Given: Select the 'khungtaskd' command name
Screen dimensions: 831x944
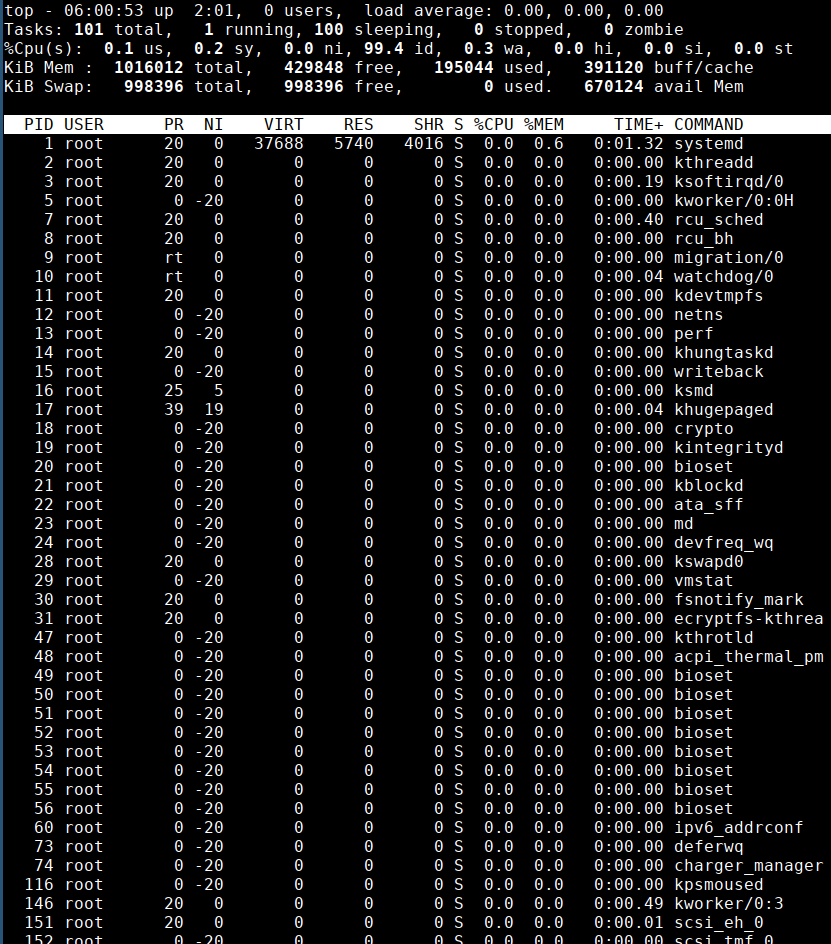Looking at the screenshot, I should (x=723, y=353).
